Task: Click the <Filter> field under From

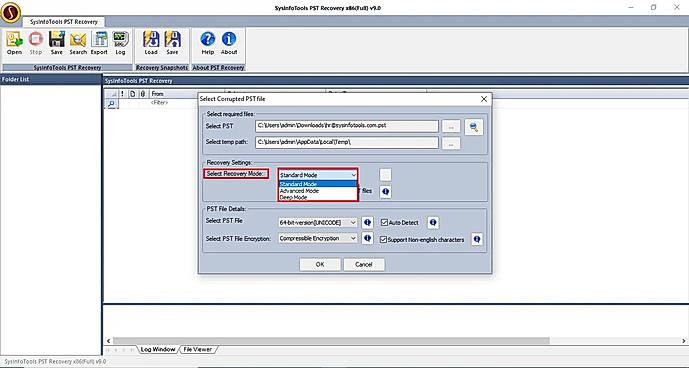Action: coord(159,103)
